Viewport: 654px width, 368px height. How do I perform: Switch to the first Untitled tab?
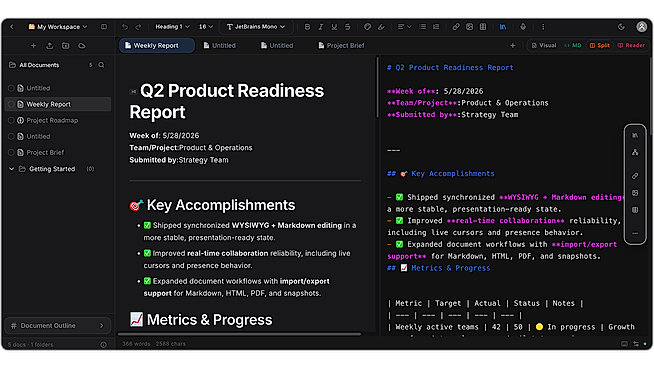[x=220, y=45]
